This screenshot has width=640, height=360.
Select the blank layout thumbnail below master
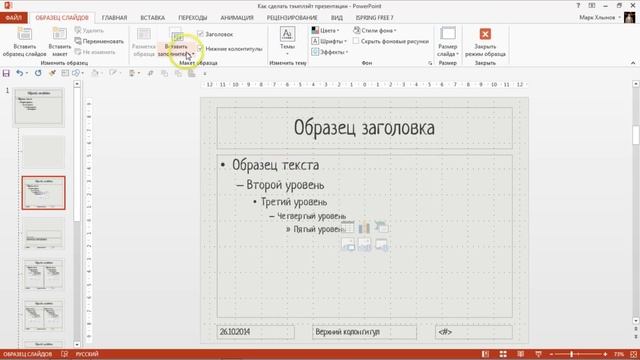(43, 152)
